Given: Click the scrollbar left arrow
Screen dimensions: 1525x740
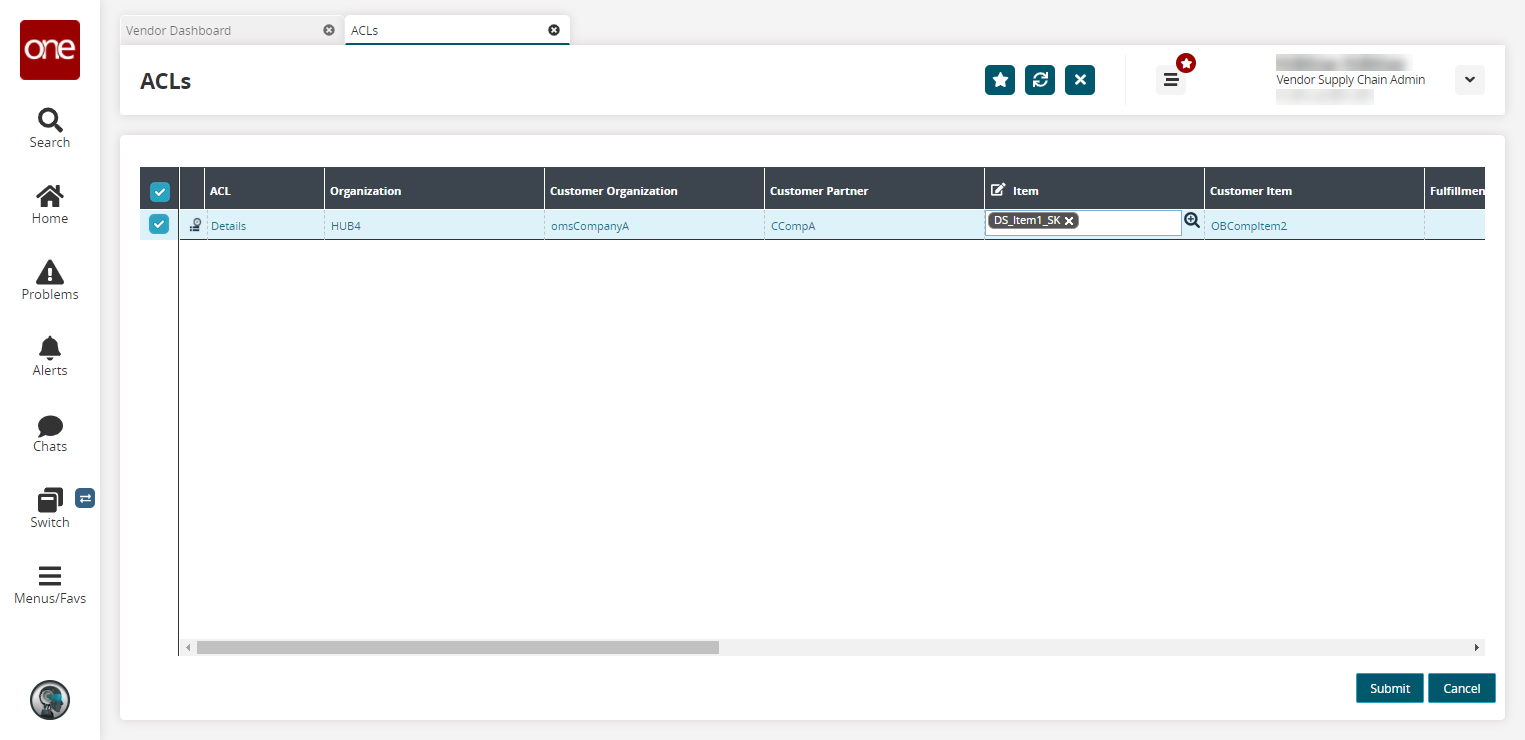Looking at the screenshot, I should coord(188,648).
